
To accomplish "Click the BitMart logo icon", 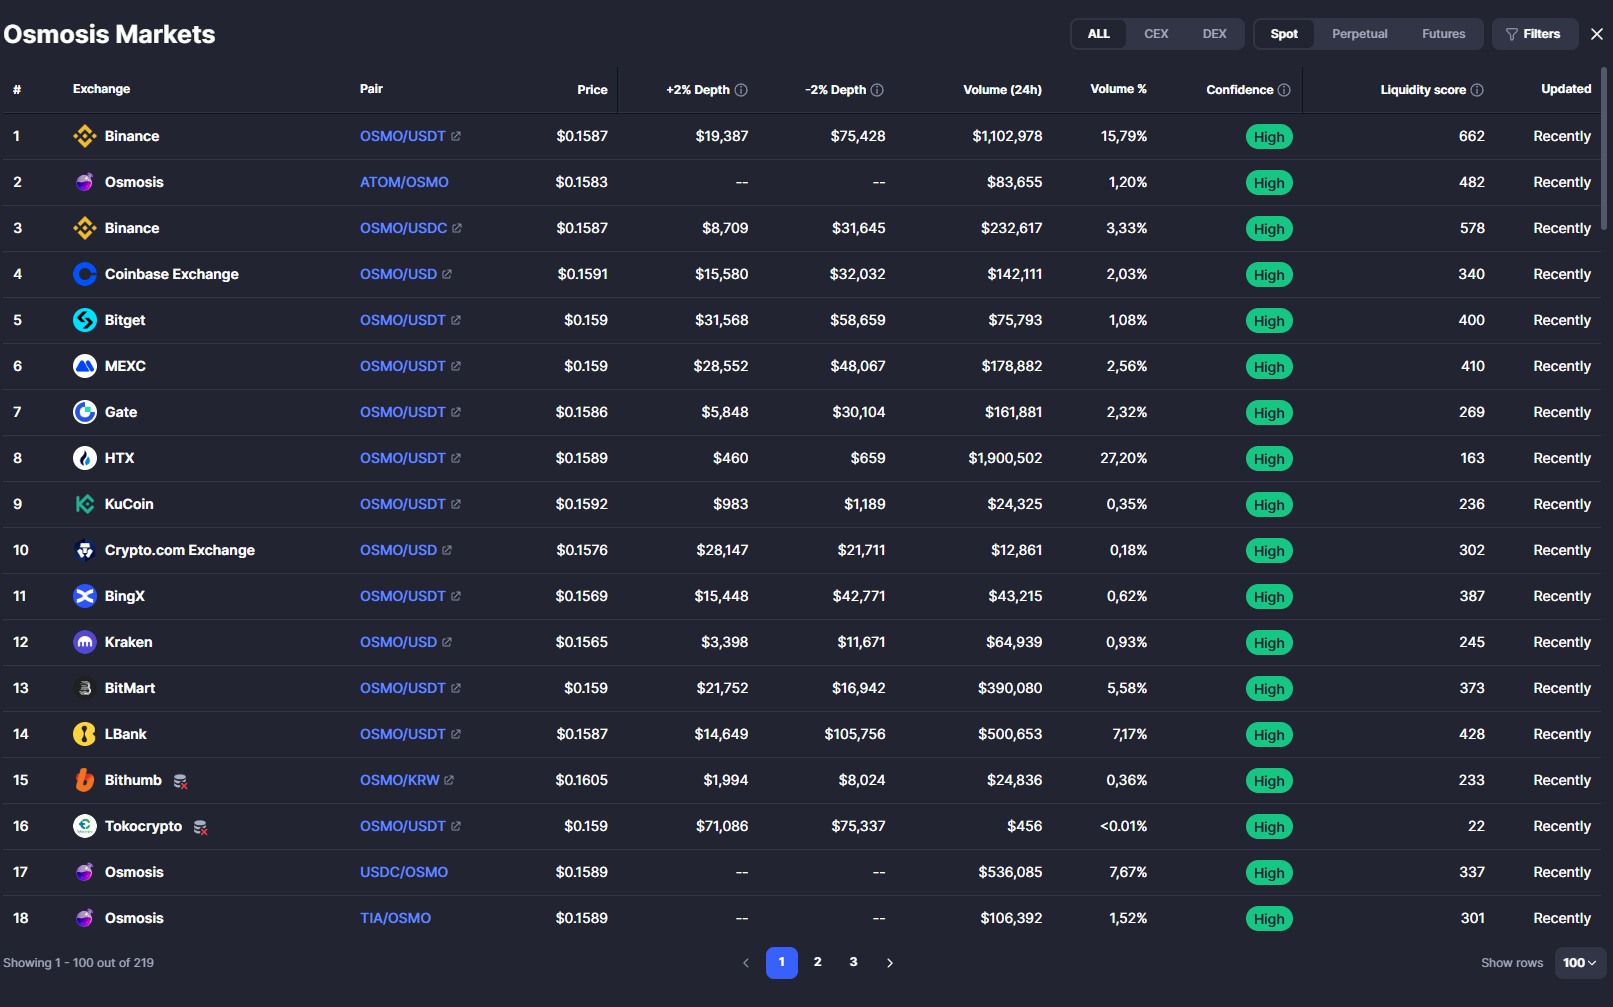I will click(x=85, y=688).
